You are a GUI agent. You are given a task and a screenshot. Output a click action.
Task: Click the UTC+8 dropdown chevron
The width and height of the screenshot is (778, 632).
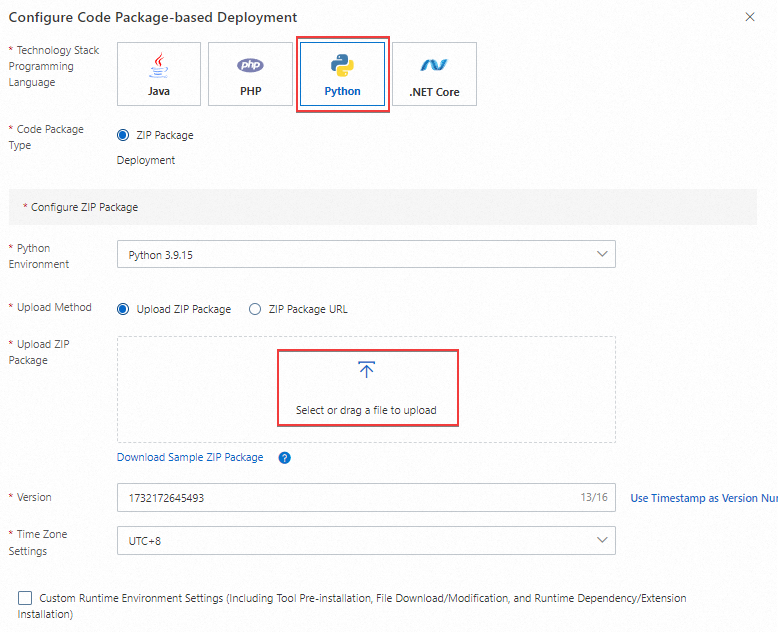(x=602, y=540)
